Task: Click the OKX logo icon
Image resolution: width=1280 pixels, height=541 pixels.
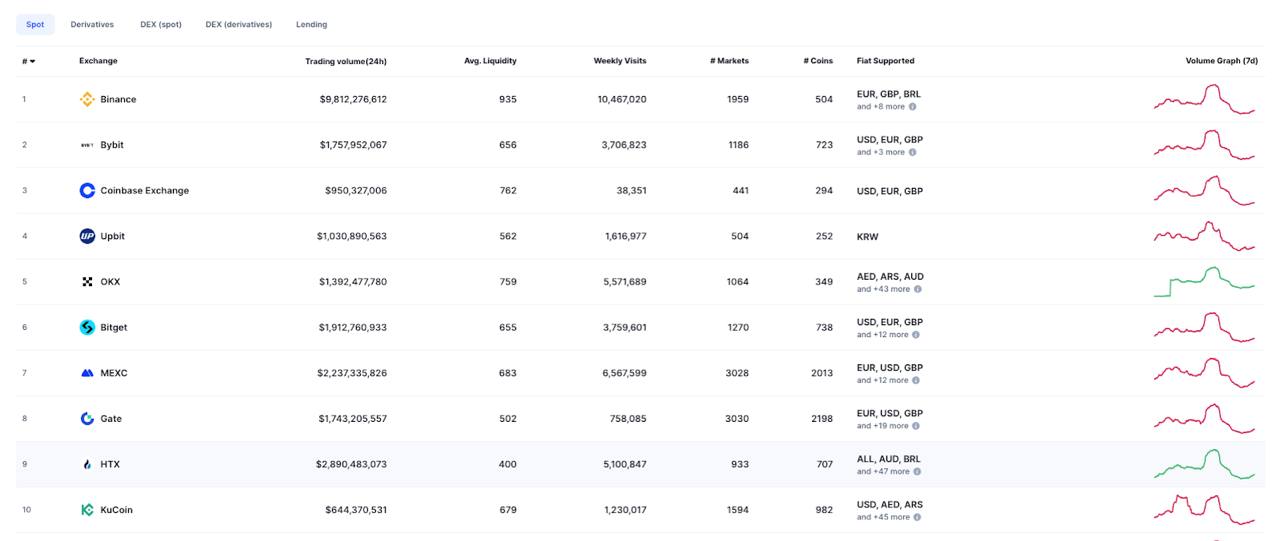Action: (x=87, y=282)
